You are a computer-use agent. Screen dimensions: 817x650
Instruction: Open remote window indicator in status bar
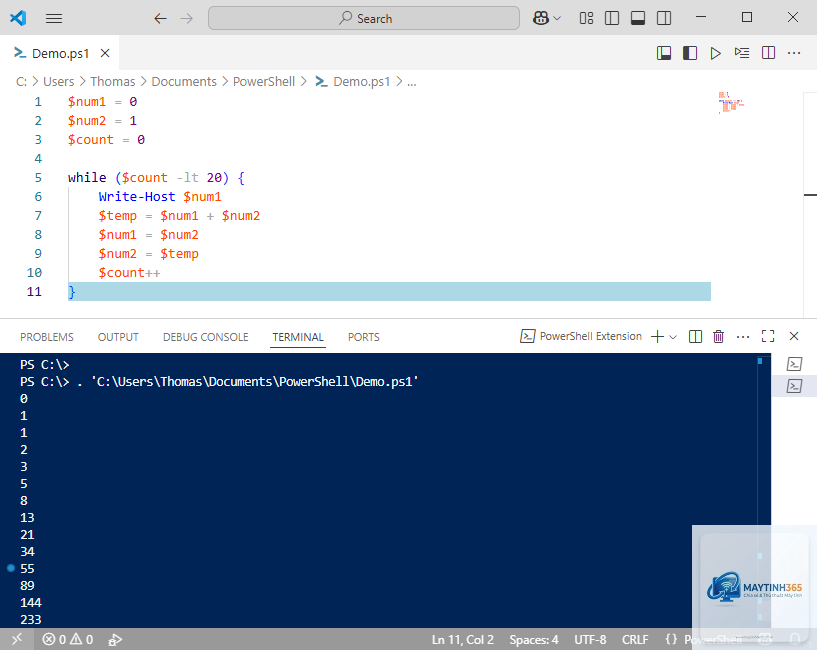click(x=17, y=639)
